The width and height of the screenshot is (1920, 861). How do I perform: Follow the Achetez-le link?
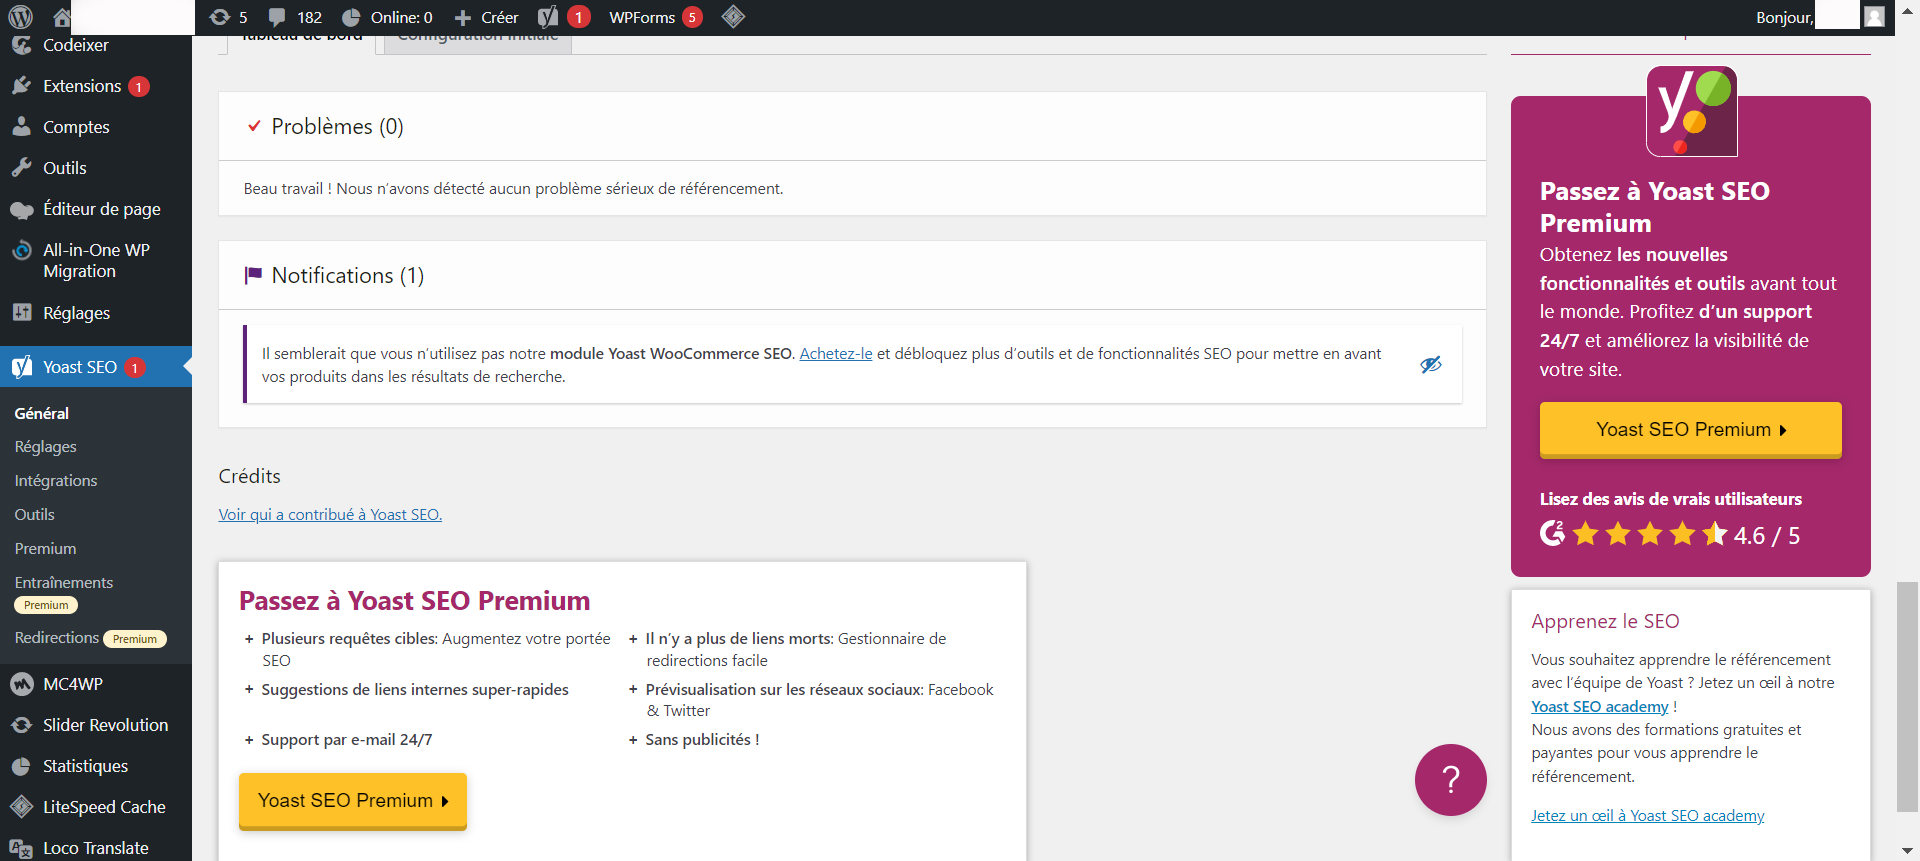(x=836, y=354)
